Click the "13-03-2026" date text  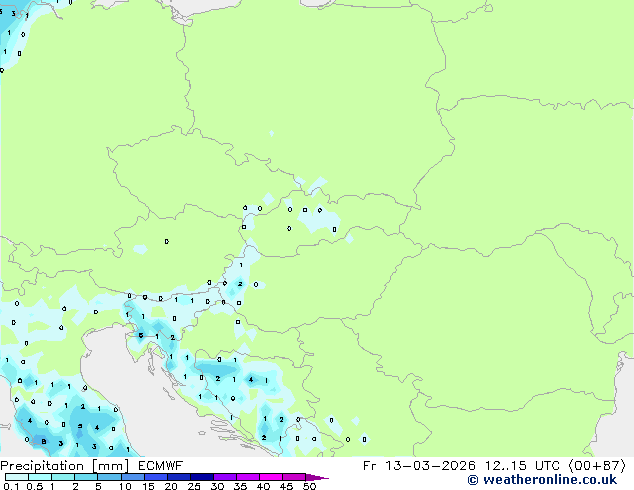[x=430, y=466]
